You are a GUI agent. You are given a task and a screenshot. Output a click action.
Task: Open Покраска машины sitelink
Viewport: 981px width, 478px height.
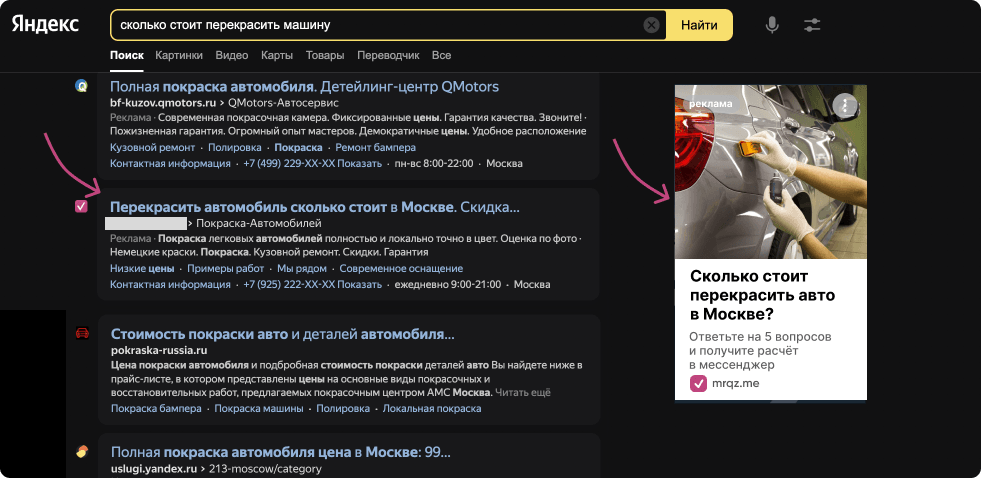(259, 409)
